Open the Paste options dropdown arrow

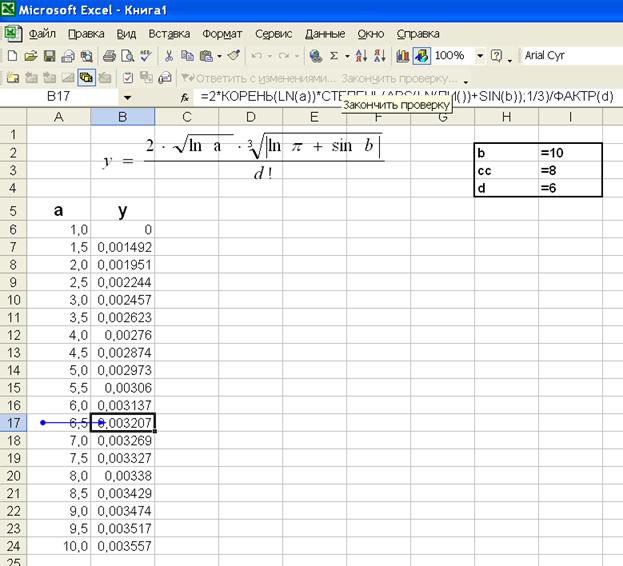point(219,56)
